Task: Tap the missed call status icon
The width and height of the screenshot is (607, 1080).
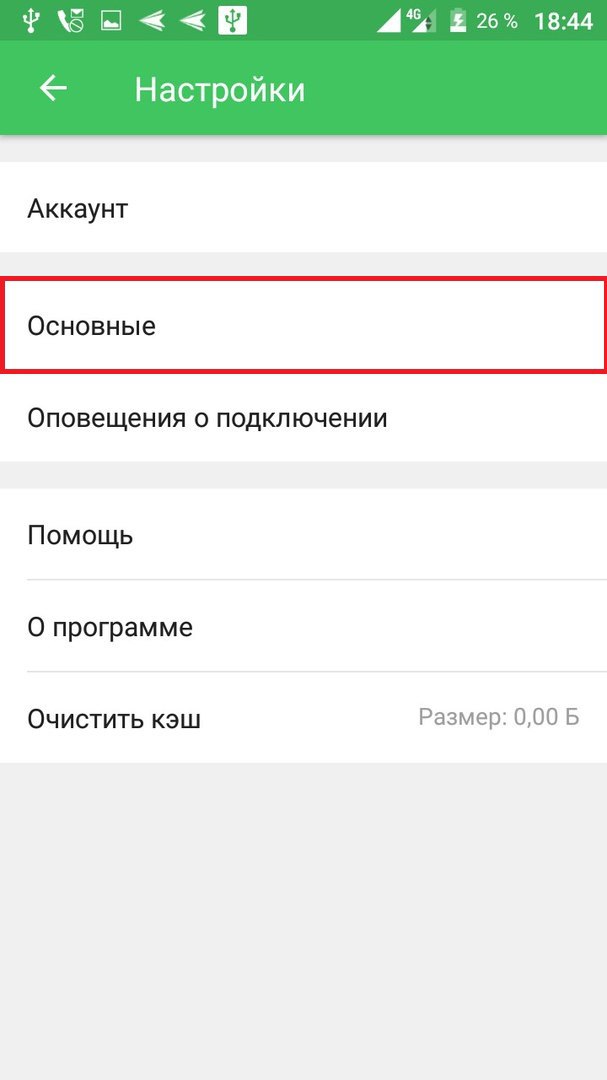Action: click(71, 20)
